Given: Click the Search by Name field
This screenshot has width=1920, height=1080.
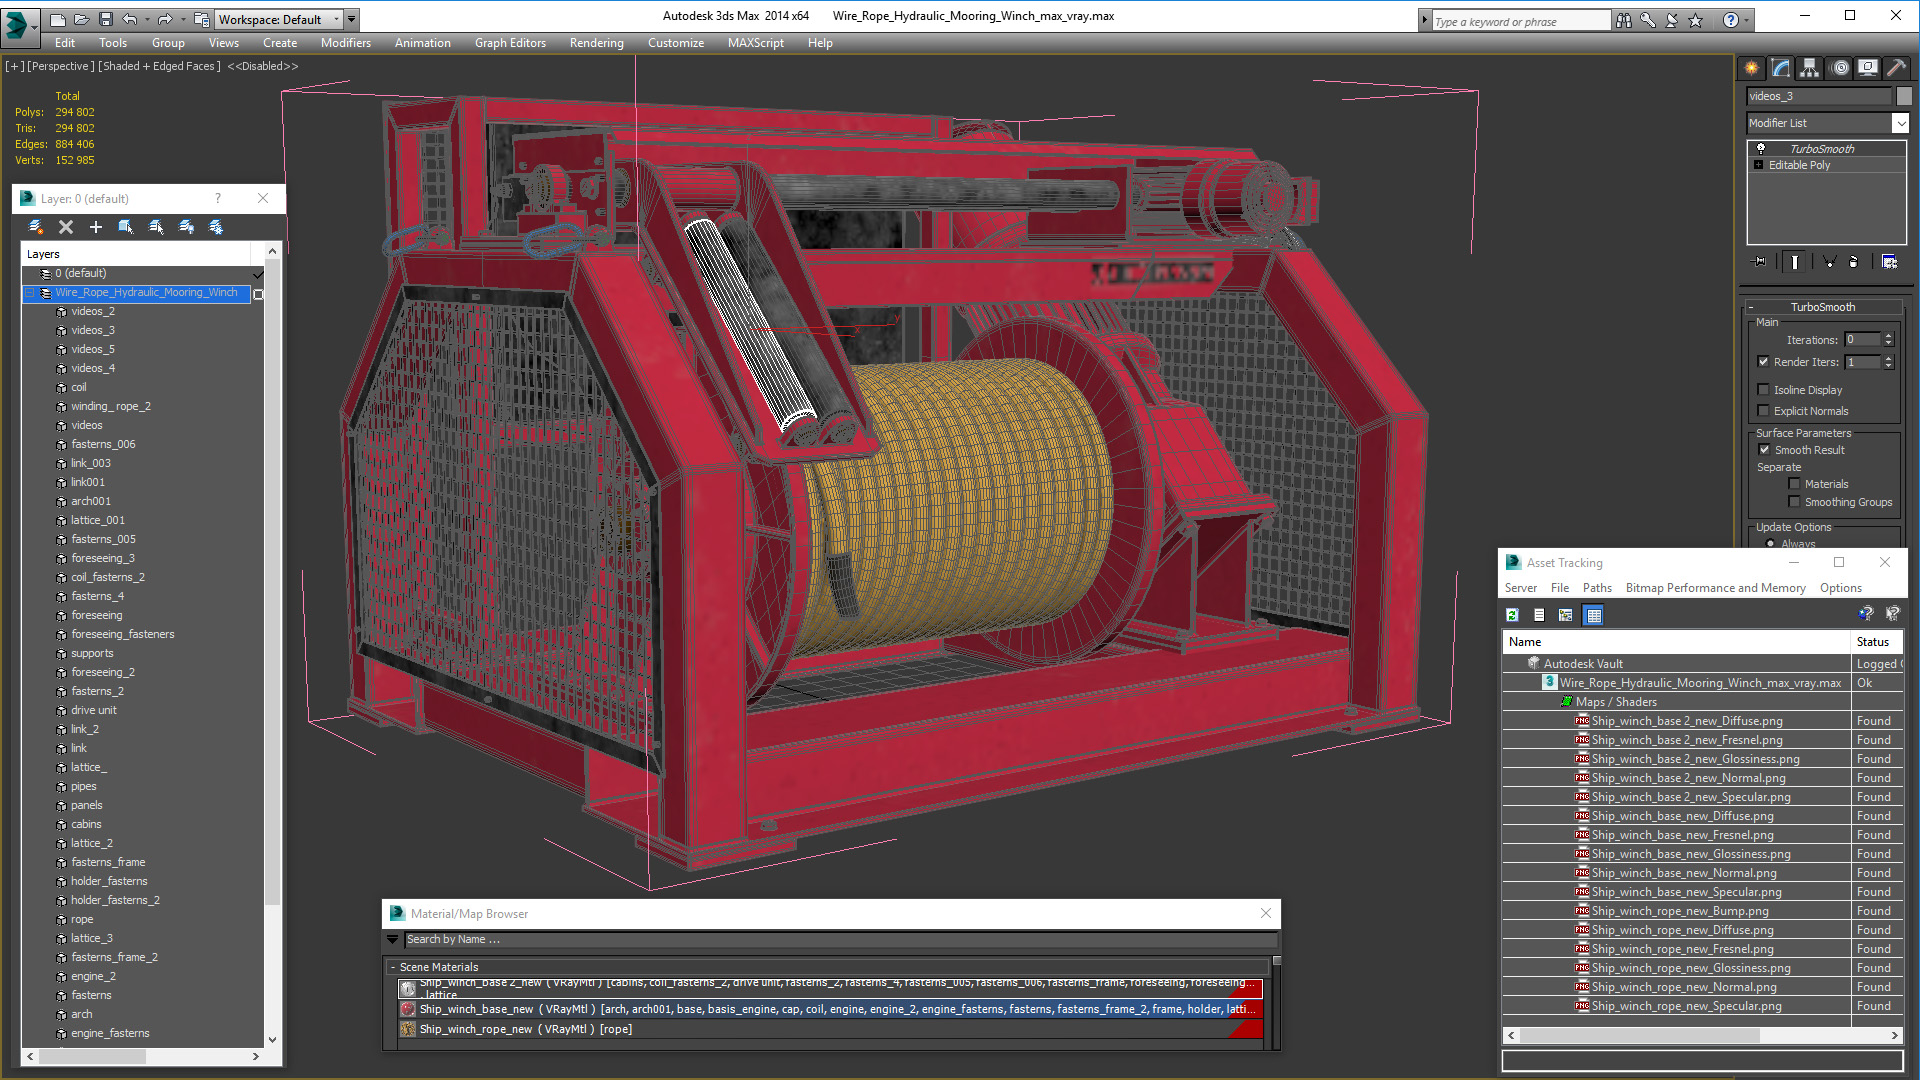Looking at the screenshot, I should coord(840,940).
